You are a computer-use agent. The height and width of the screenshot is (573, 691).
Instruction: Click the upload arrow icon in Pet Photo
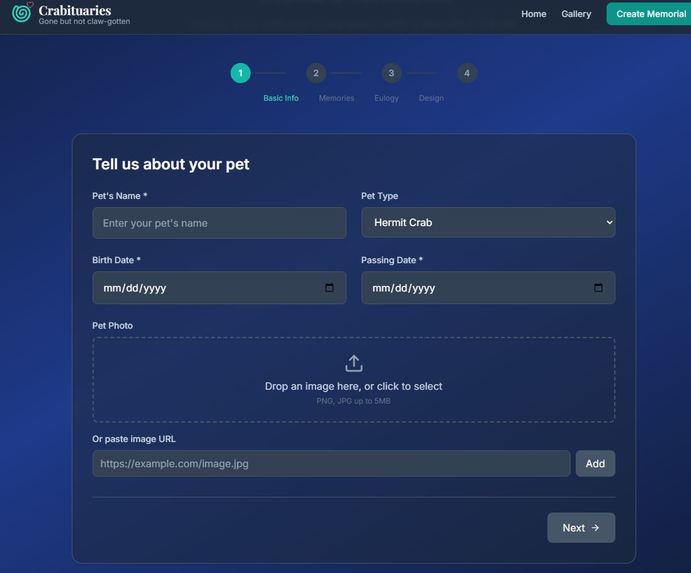[353, 364]
